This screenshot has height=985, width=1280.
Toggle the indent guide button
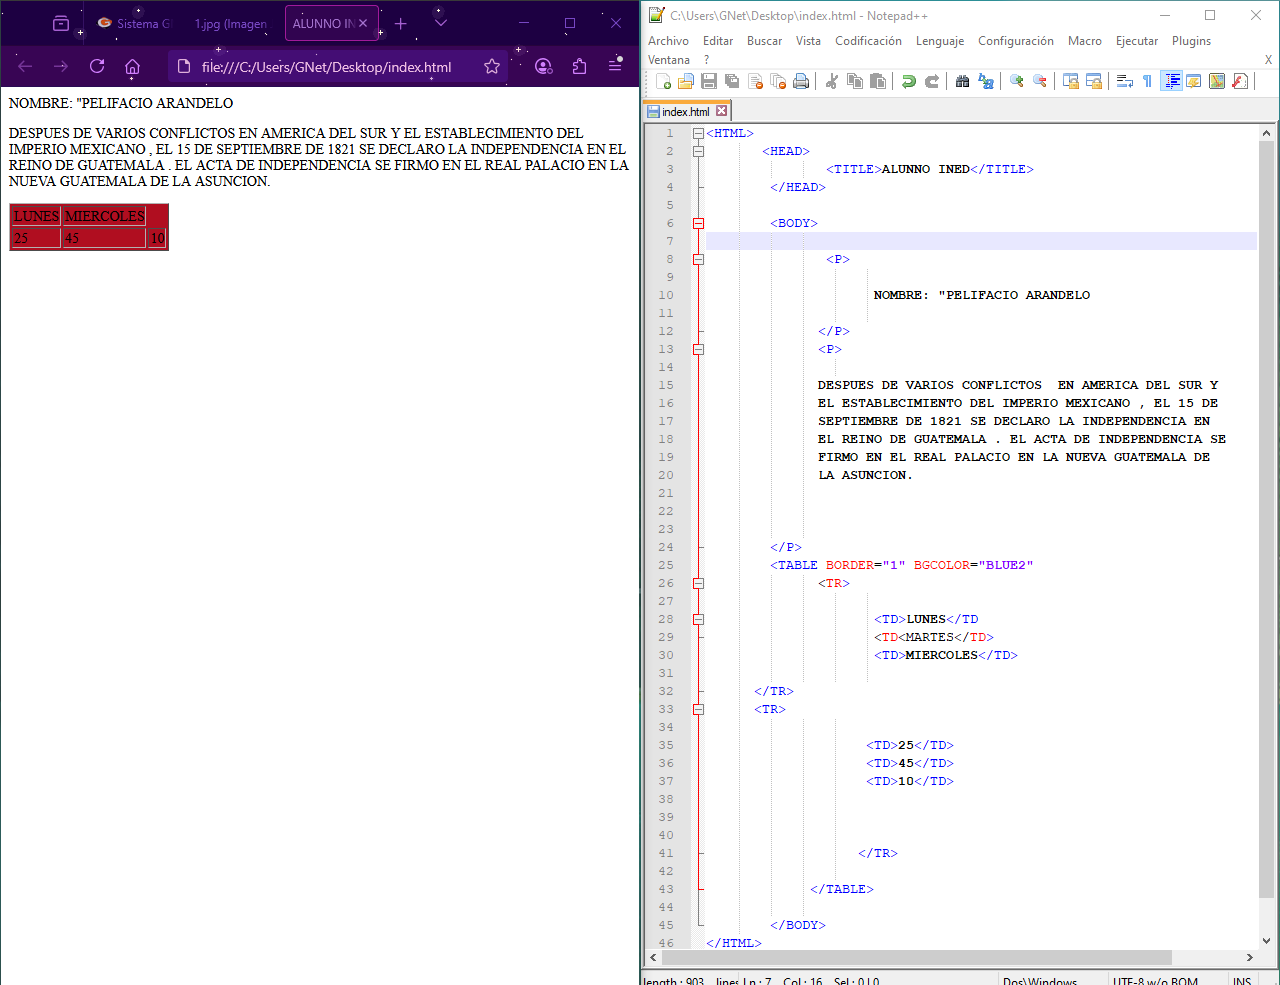pyautogui.click(x=1171, y=81)
